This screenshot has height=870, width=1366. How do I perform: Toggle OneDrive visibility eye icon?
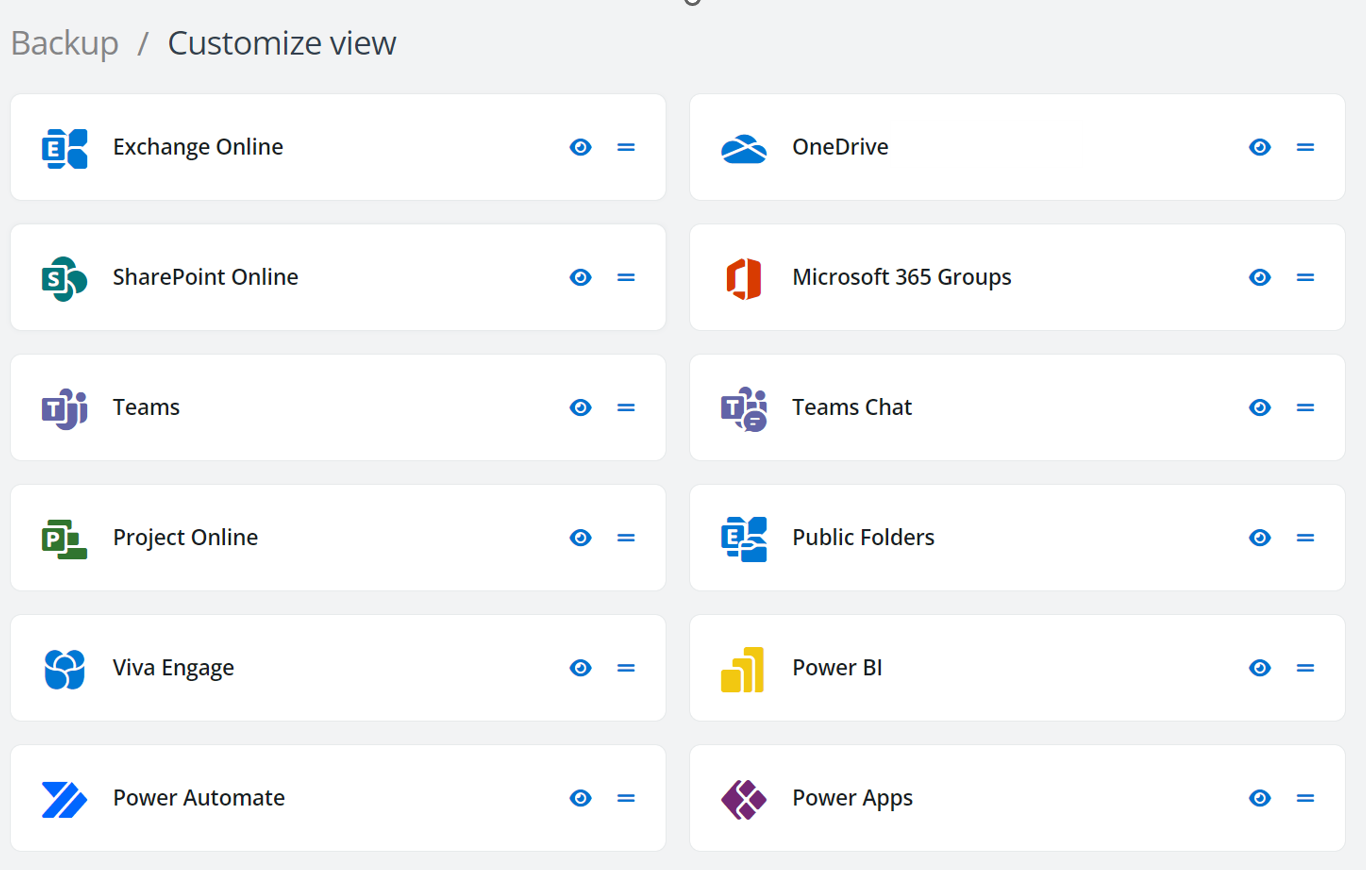click(x=1259, y=147)
